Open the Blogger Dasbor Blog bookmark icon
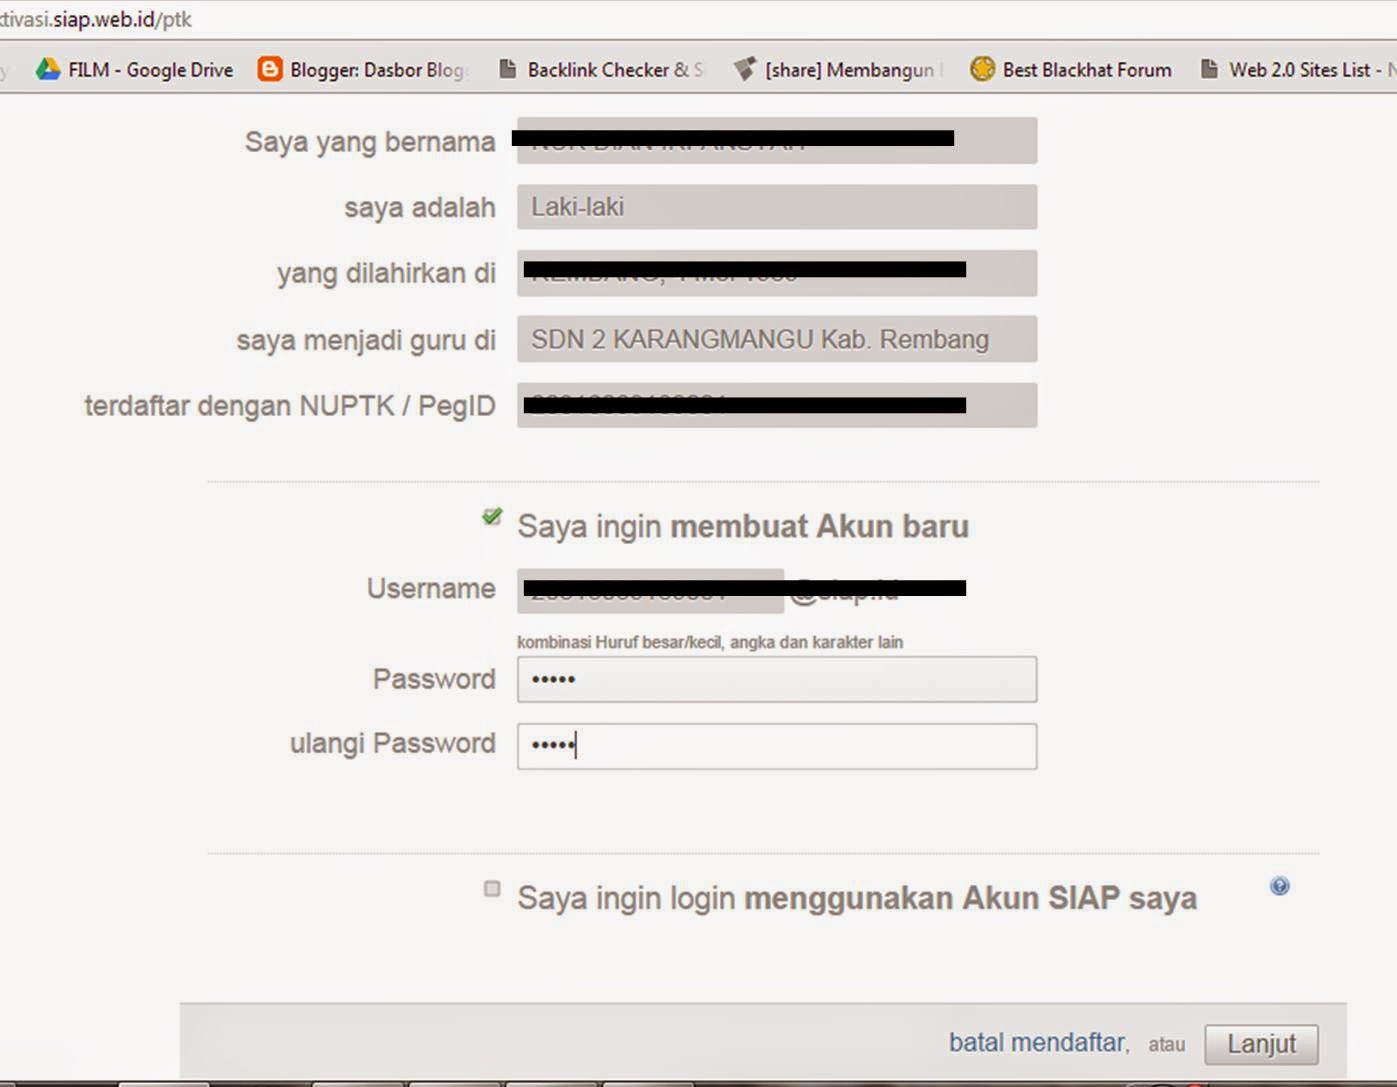The width and height of the screenshot is (1397, 1087). coord(270,69)
